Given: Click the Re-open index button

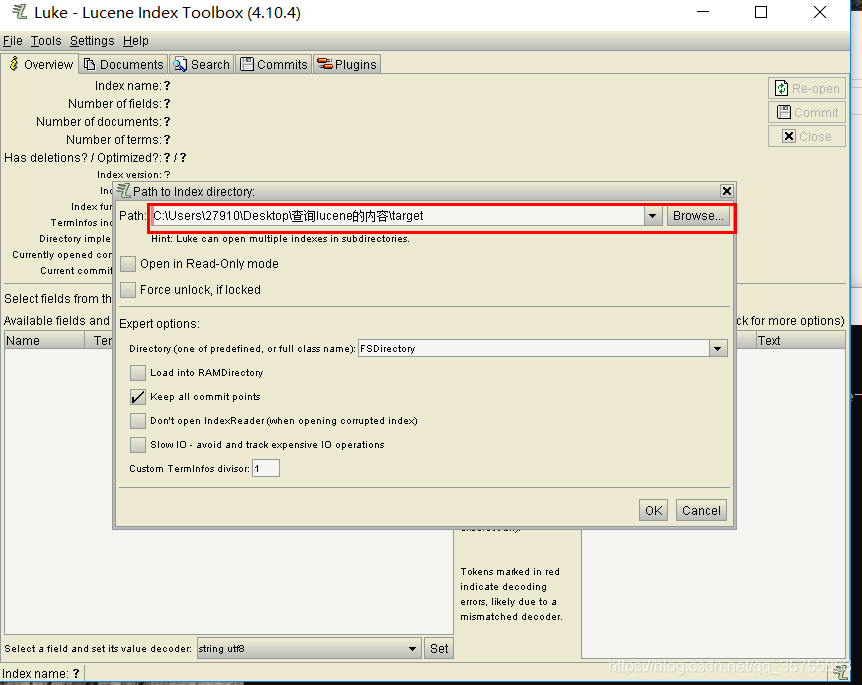Looking at the screenshot, I should [806, 89].
